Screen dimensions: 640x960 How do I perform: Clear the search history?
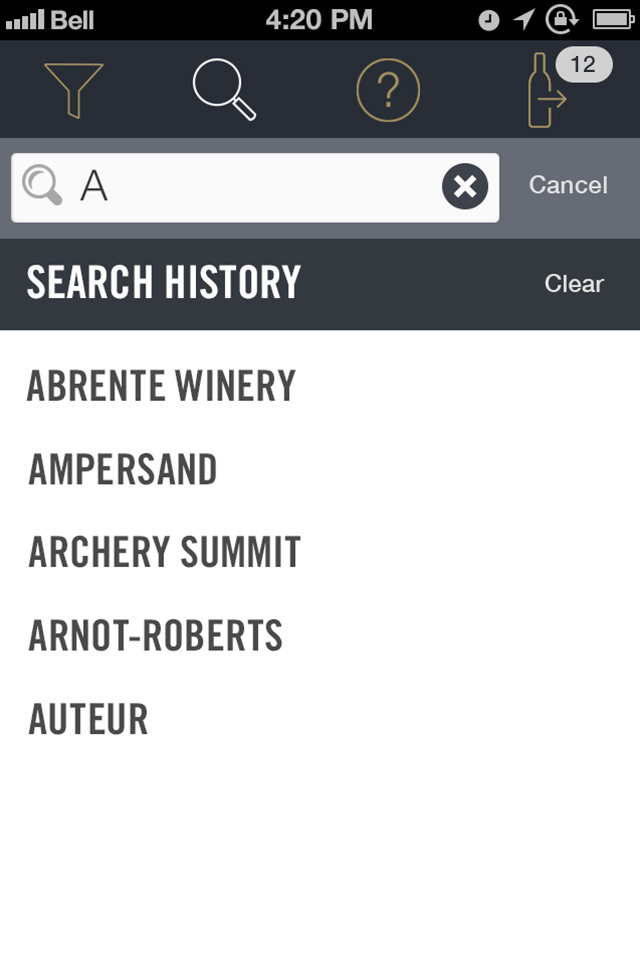574,283
